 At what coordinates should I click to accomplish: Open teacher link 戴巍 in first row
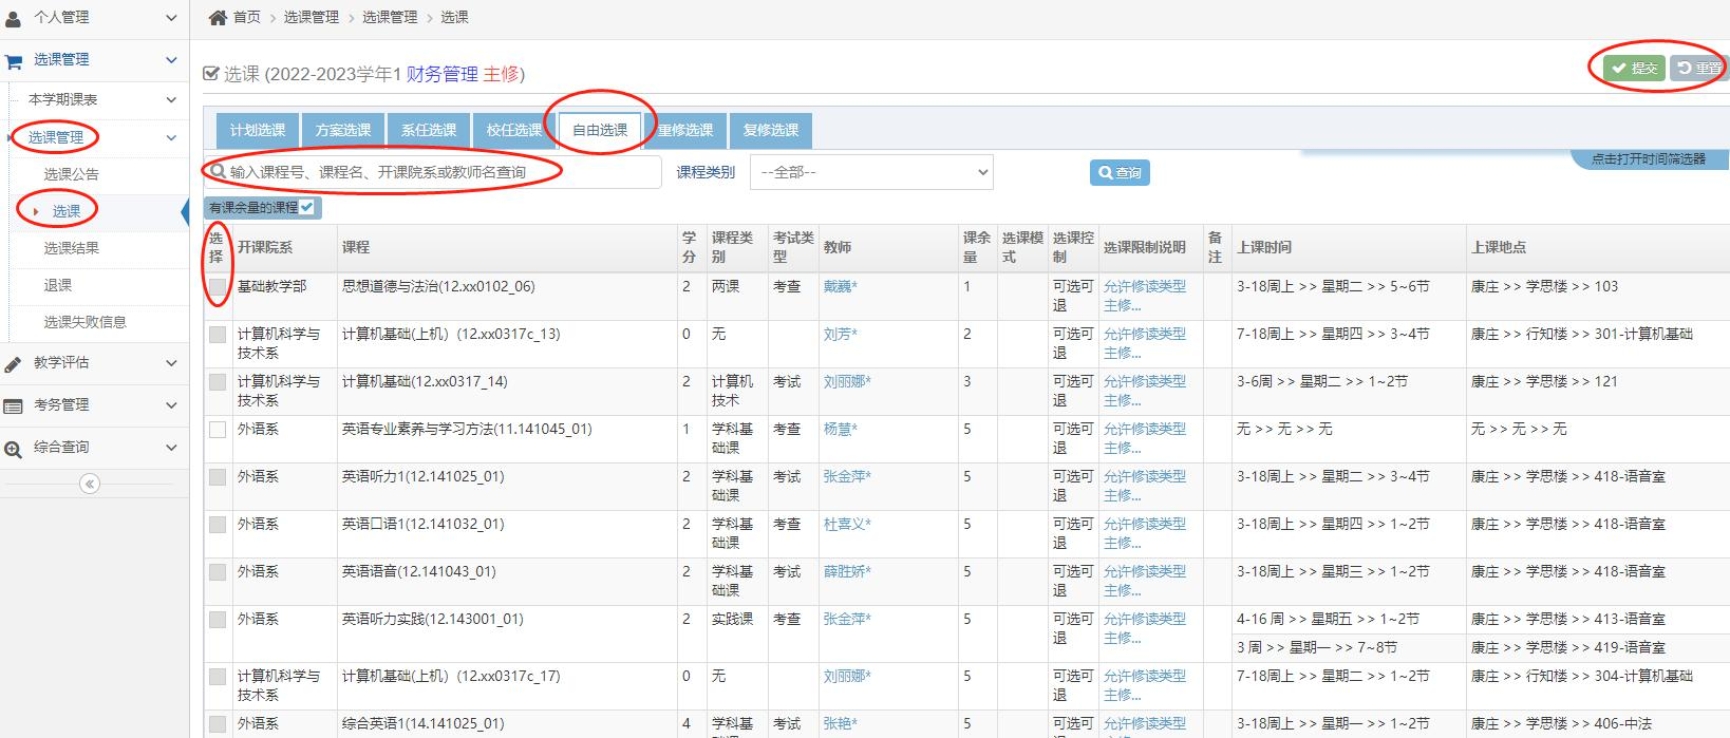pyautogui.click(x=839, y=287)
